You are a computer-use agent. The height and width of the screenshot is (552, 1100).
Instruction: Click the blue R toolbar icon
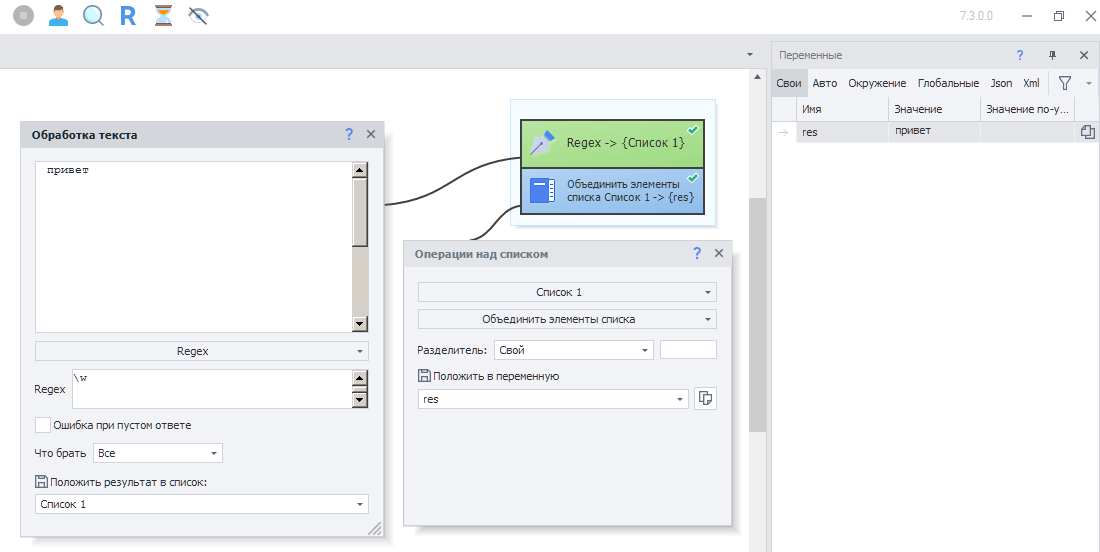pos(128,16)
